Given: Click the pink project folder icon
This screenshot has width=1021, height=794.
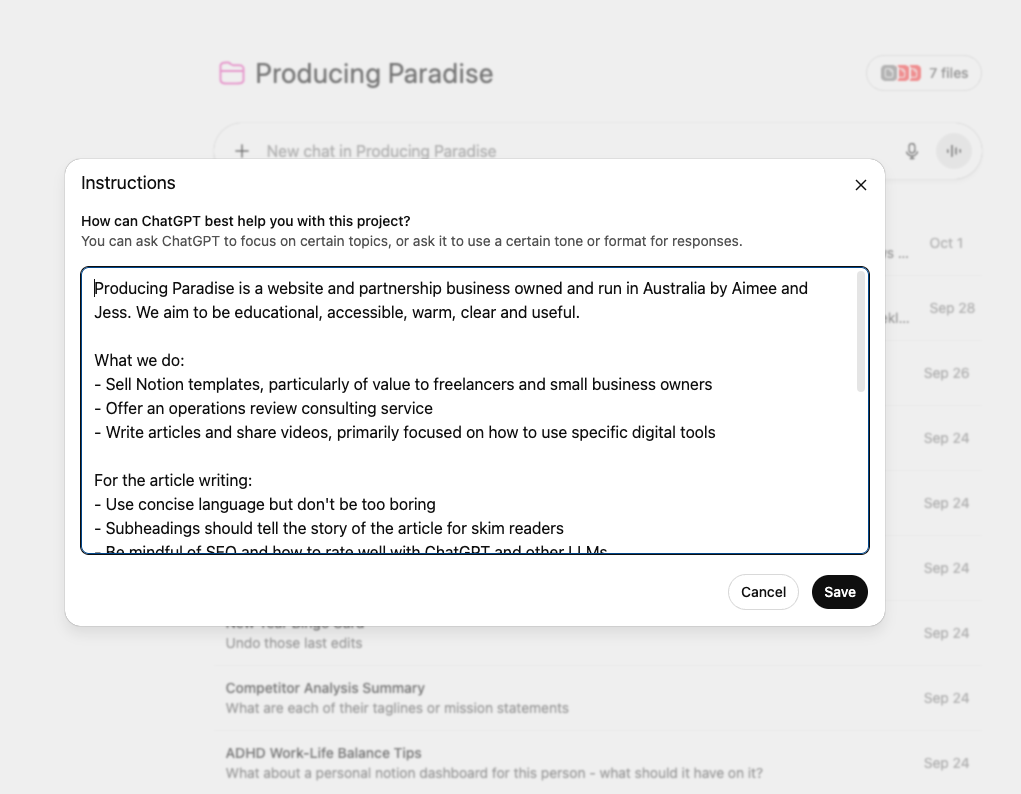Looking at the screenshot, I should tap(232, 73).
